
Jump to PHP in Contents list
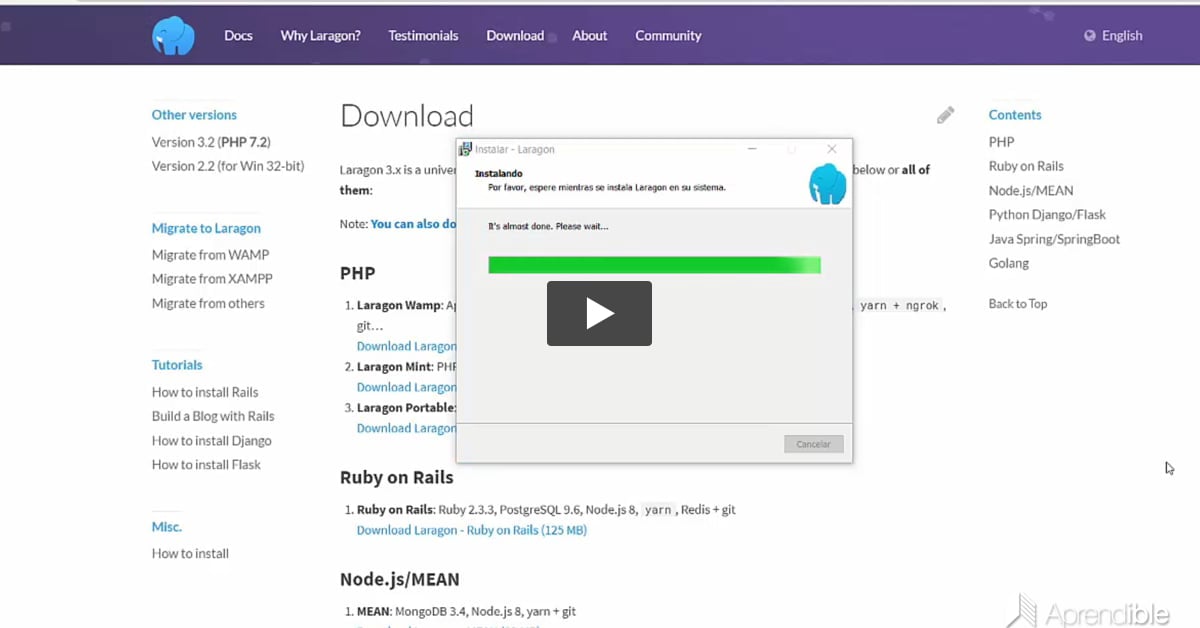(1001, 142)
